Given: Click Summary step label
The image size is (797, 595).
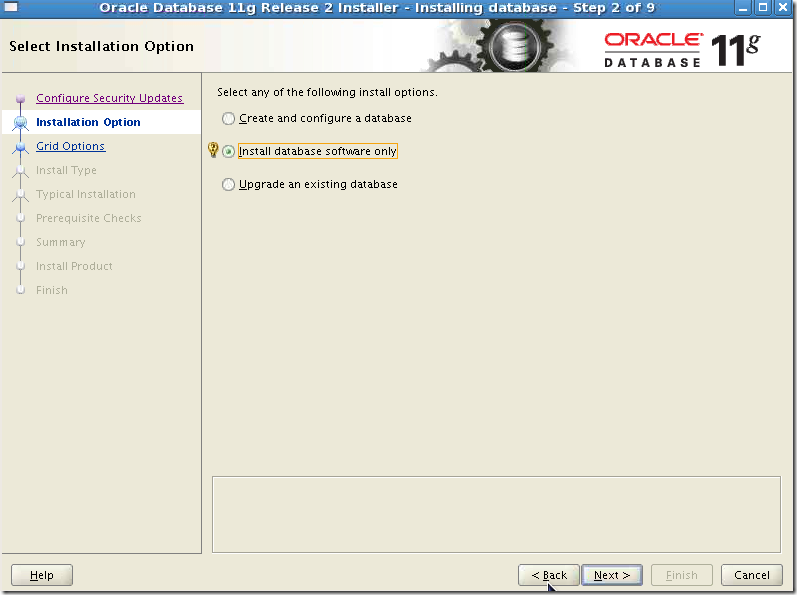Looking at the screenshot, I should pyautogui.click(x=60, y=242).
